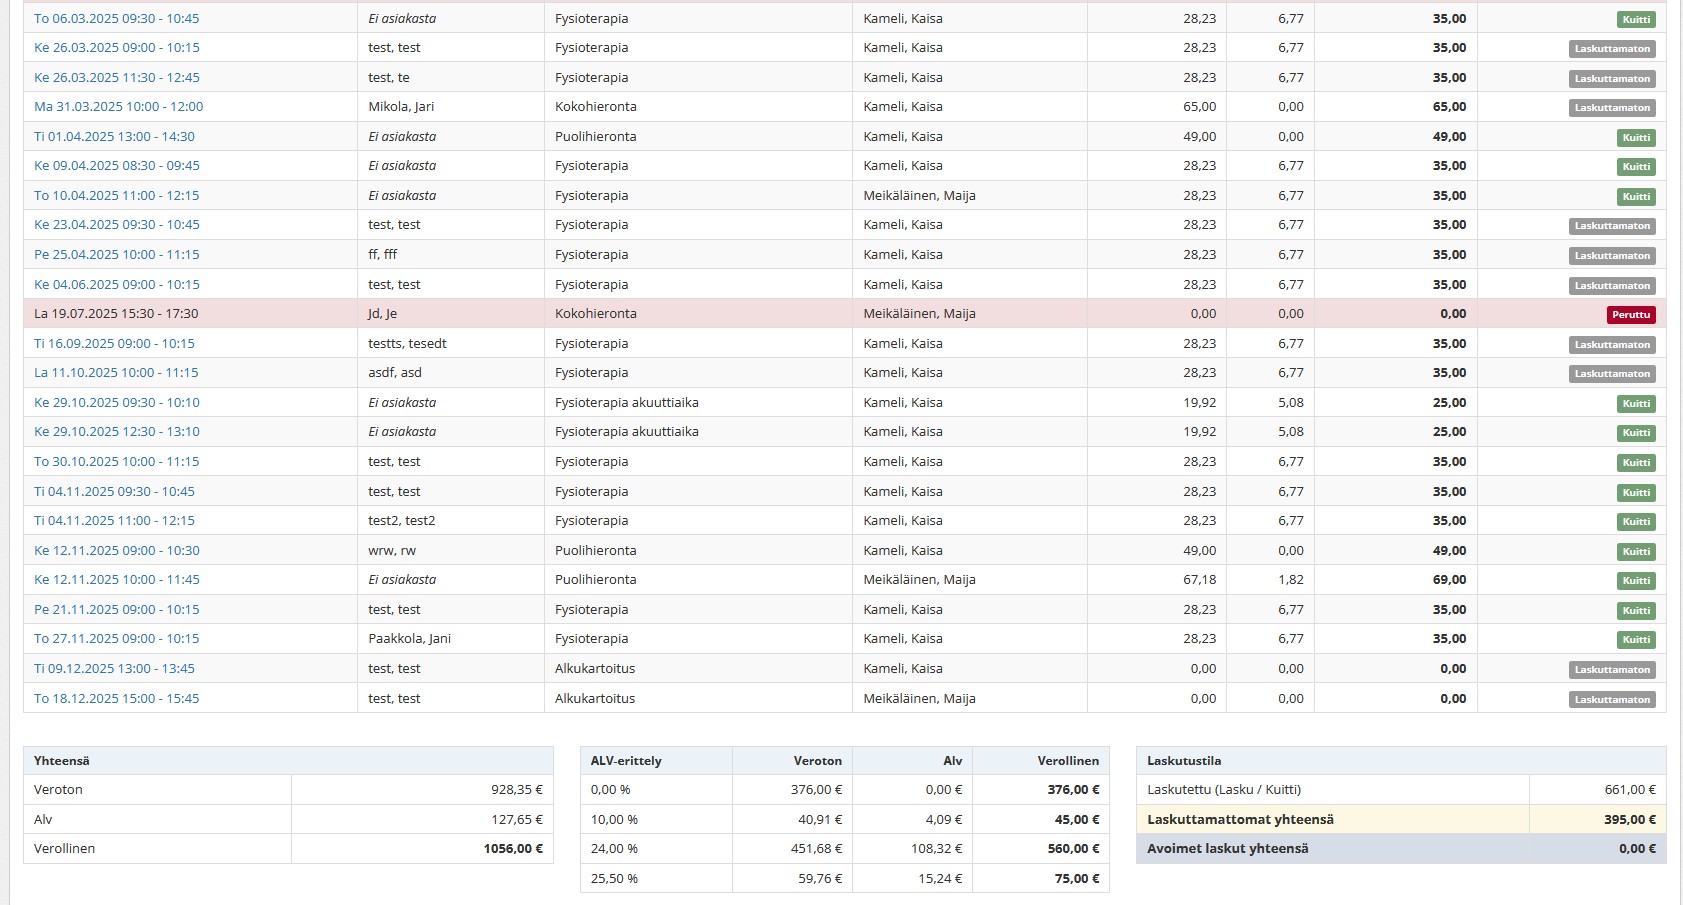Click Kuitti badge on the 06.03.2025 row

pyautogui.click(x=1635, y=19)
